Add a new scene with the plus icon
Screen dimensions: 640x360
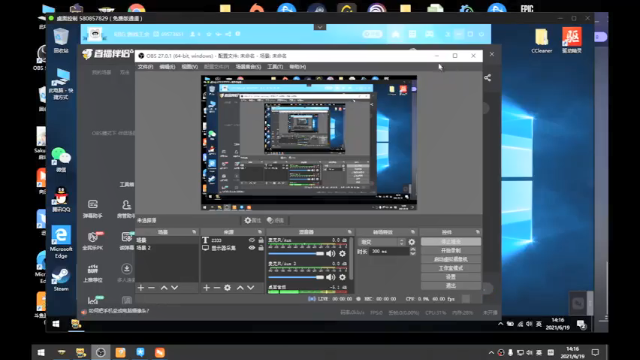point(141,288)
